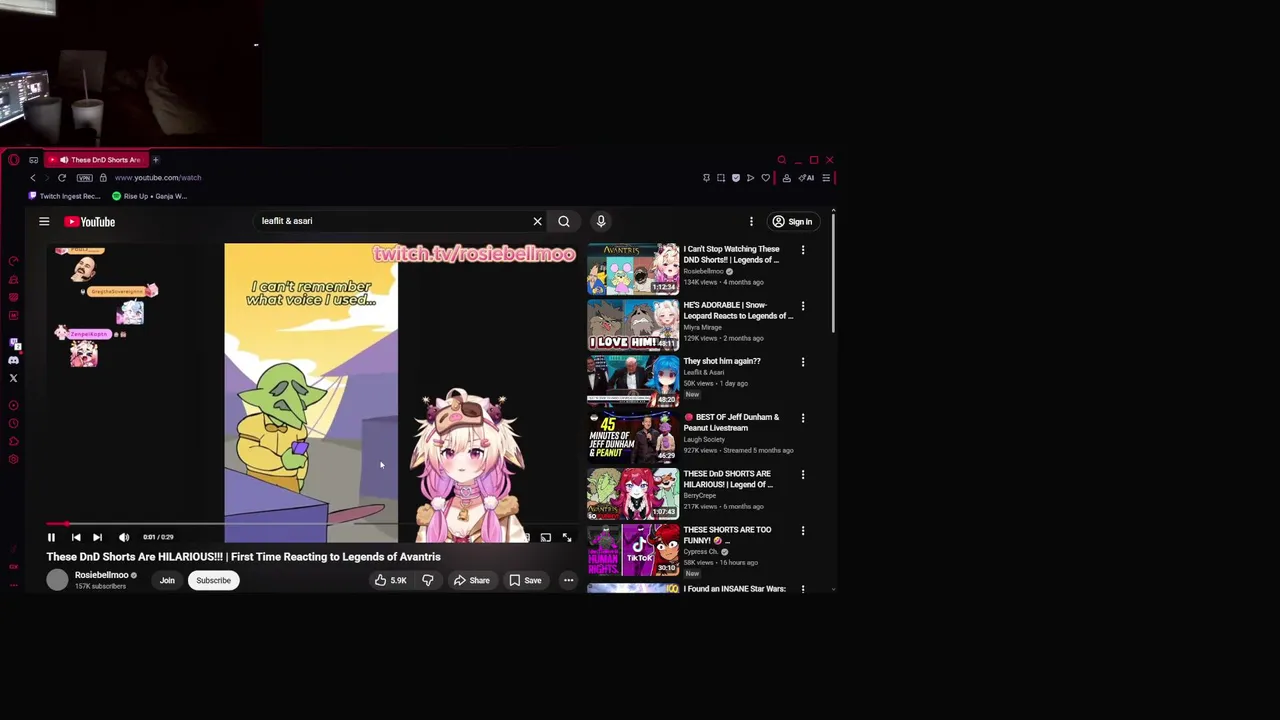Screen dimensions: 1280x720
Task: Open I Can't Stop Watching video thumbnail
Action: [x=633, y=268]
